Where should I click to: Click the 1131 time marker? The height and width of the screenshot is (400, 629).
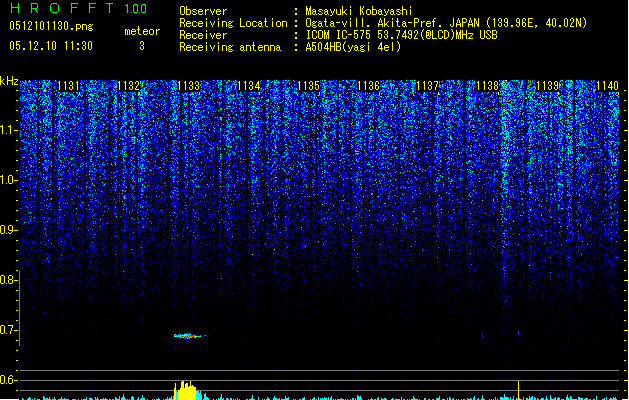[69, 86]
